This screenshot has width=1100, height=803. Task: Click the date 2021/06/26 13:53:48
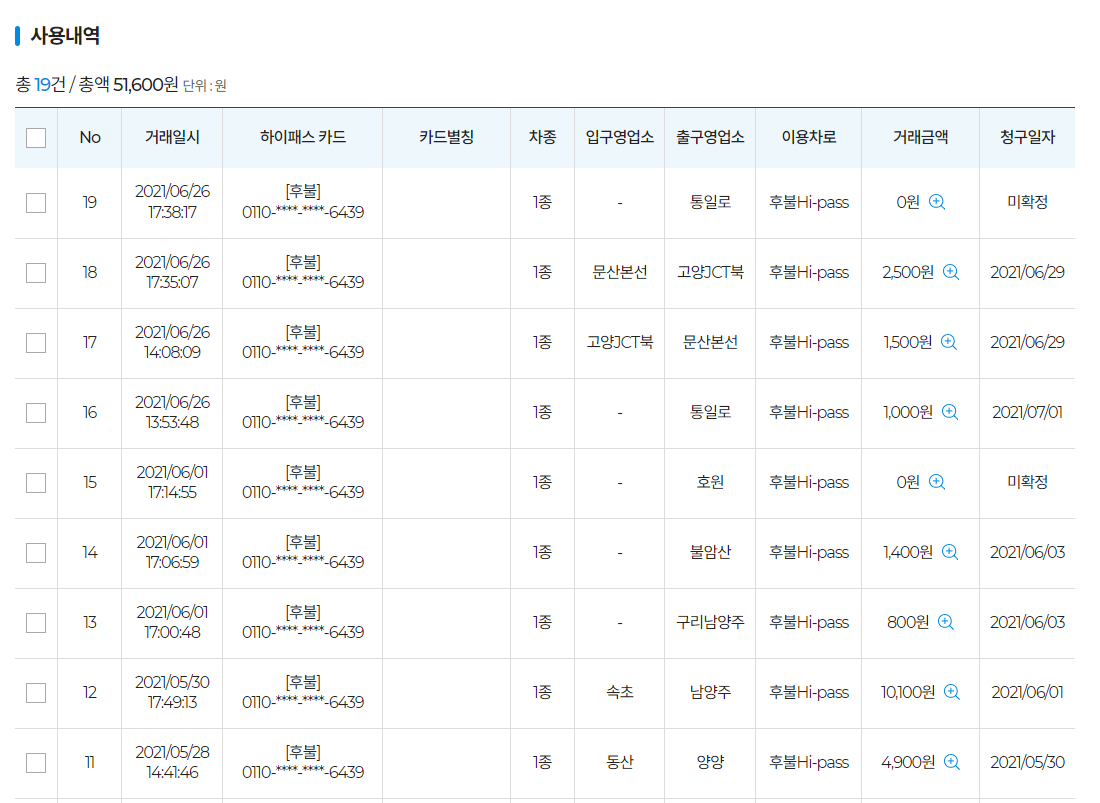[x=172, y=412]
